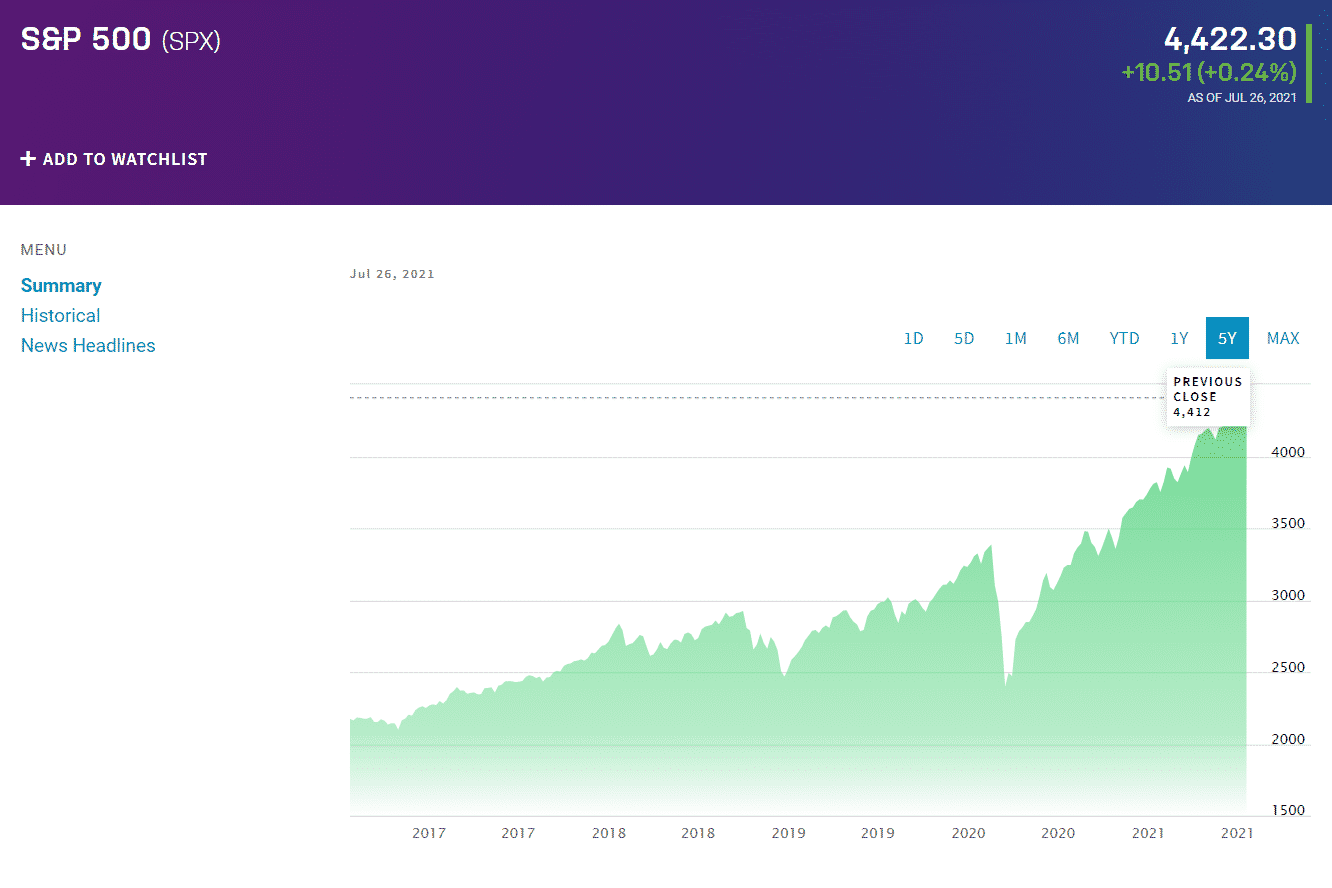Click the 2500 y-axis label
The width and height of the screenshot is (1332, 888).
tap(1288, 668)
